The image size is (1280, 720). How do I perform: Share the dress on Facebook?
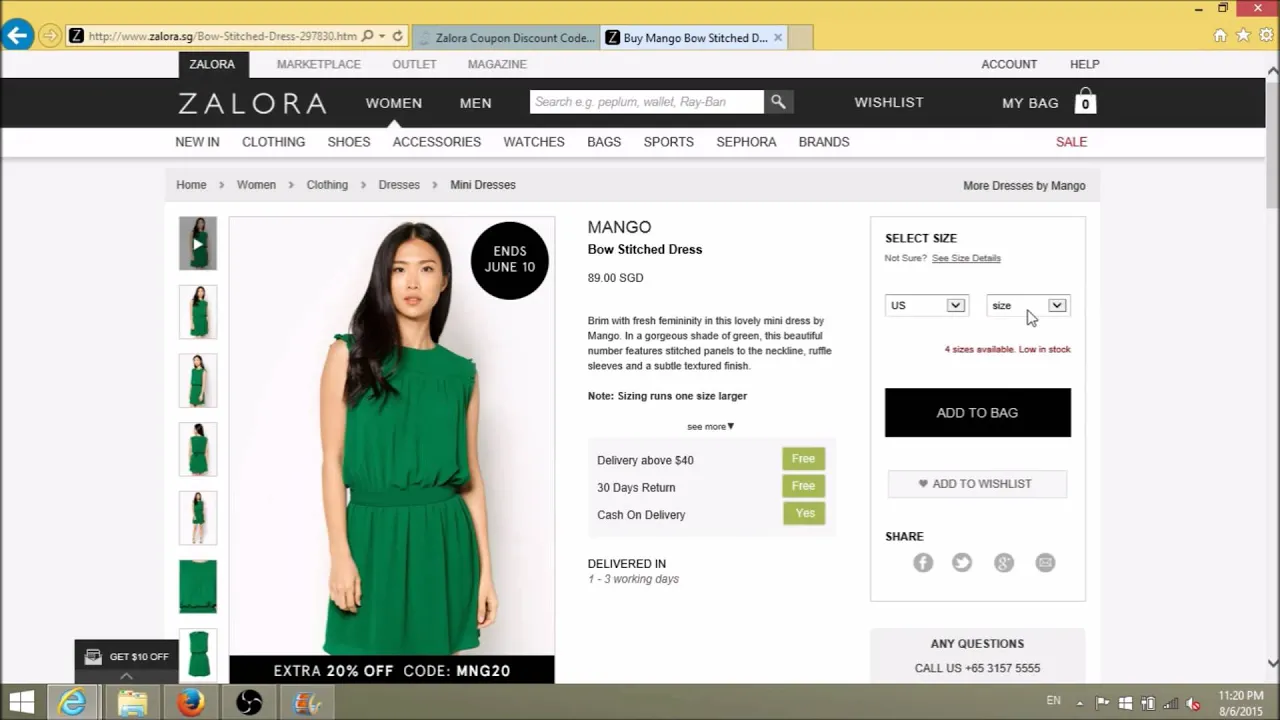click(923, 563)
